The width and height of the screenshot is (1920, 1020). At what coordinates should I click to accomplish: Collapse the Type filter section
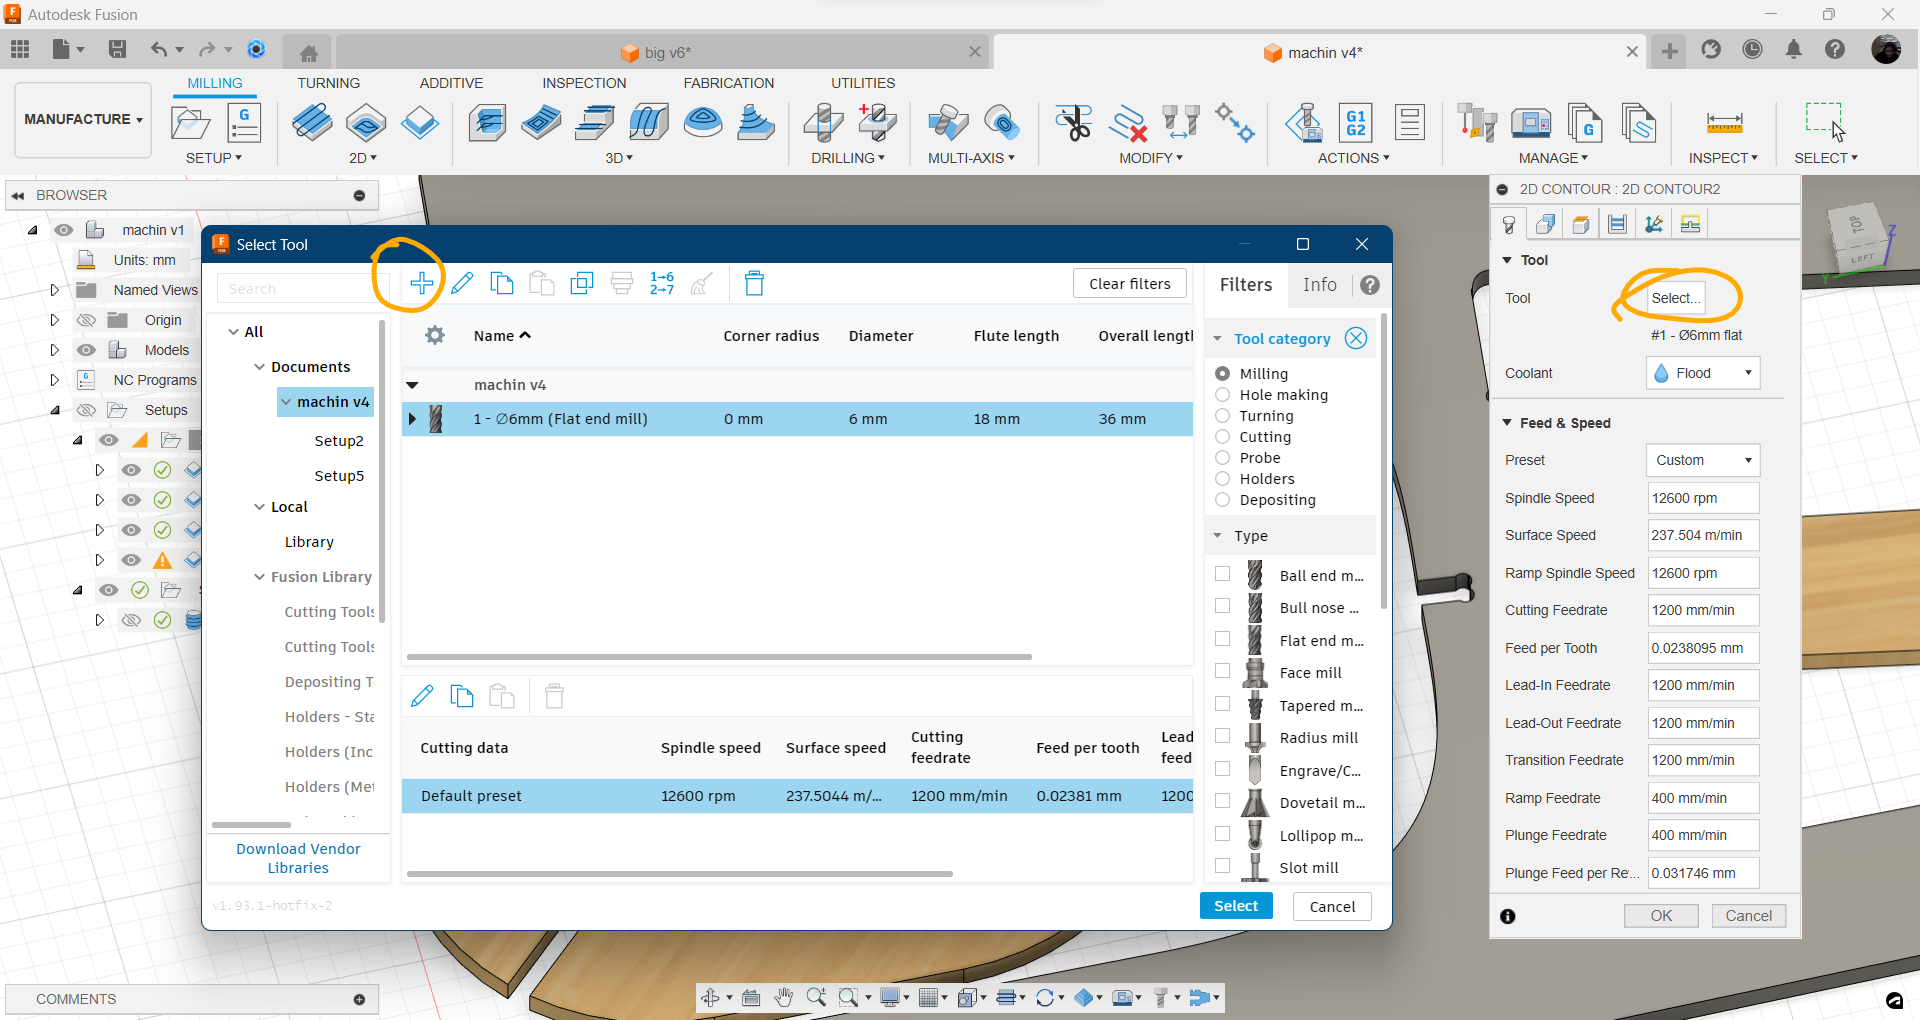pos(1217,536)
